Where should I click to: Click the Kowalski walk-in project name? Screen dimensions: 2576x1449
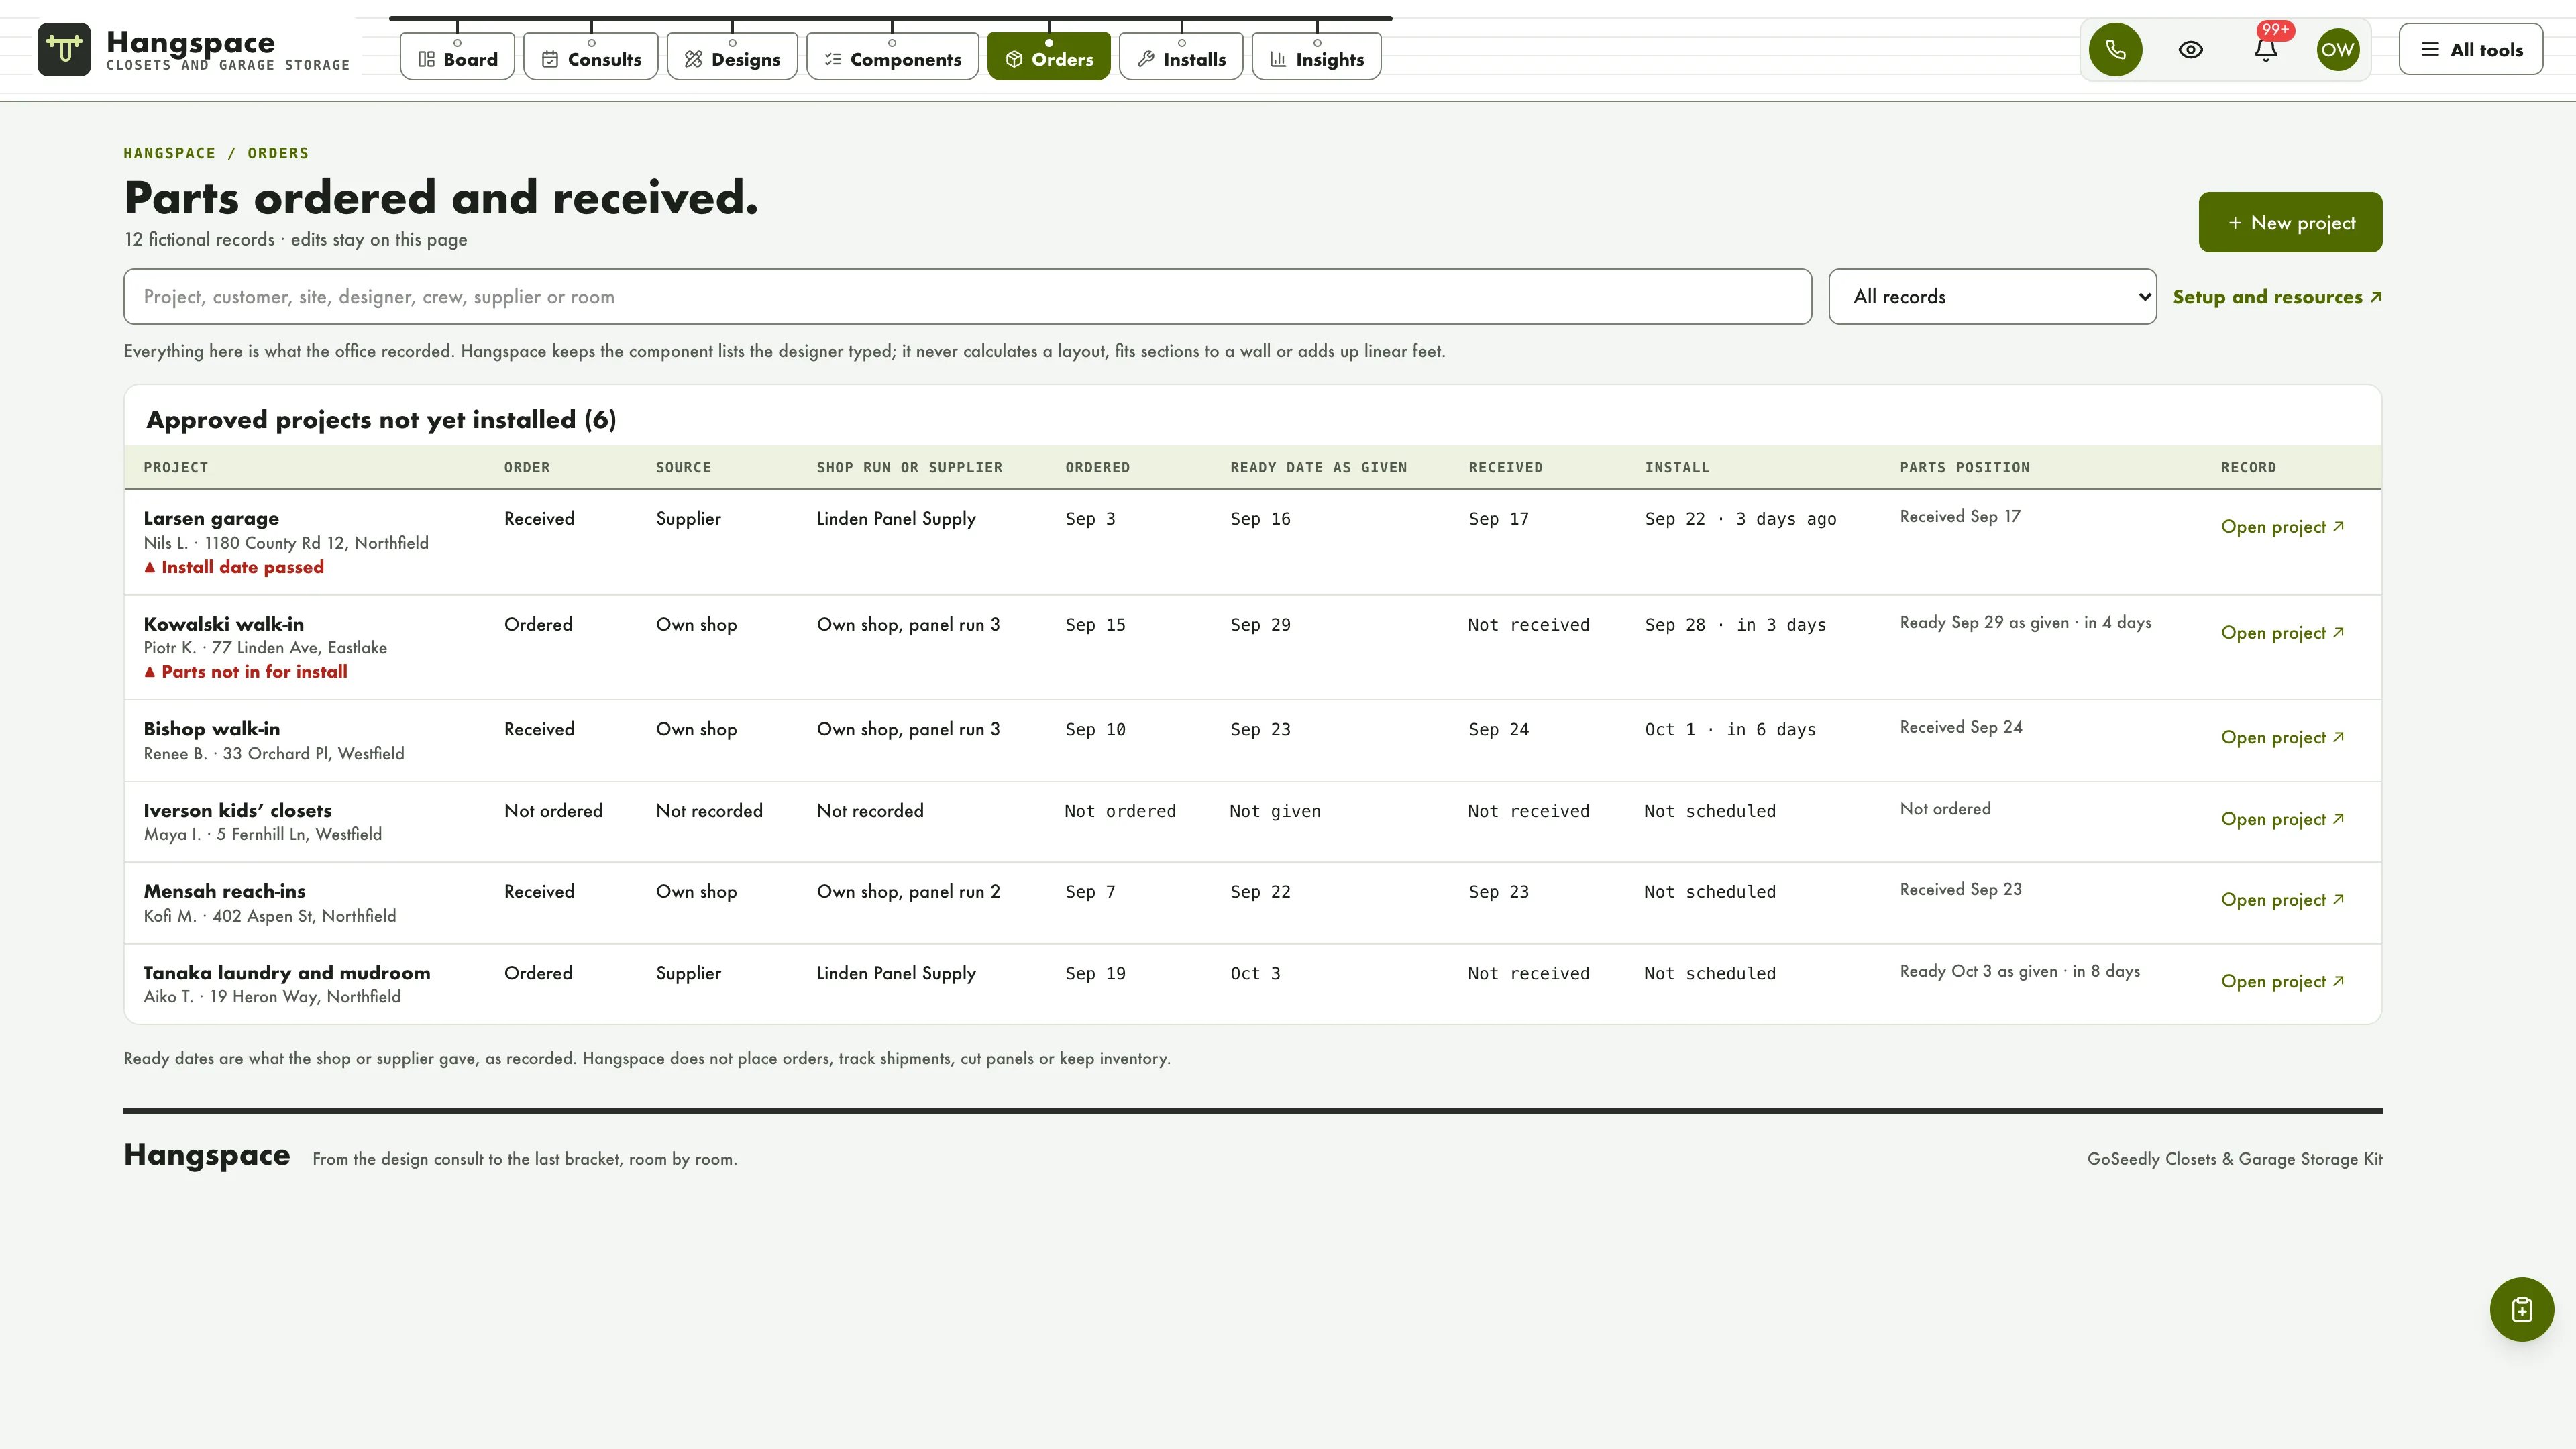[x=224, y=624]
